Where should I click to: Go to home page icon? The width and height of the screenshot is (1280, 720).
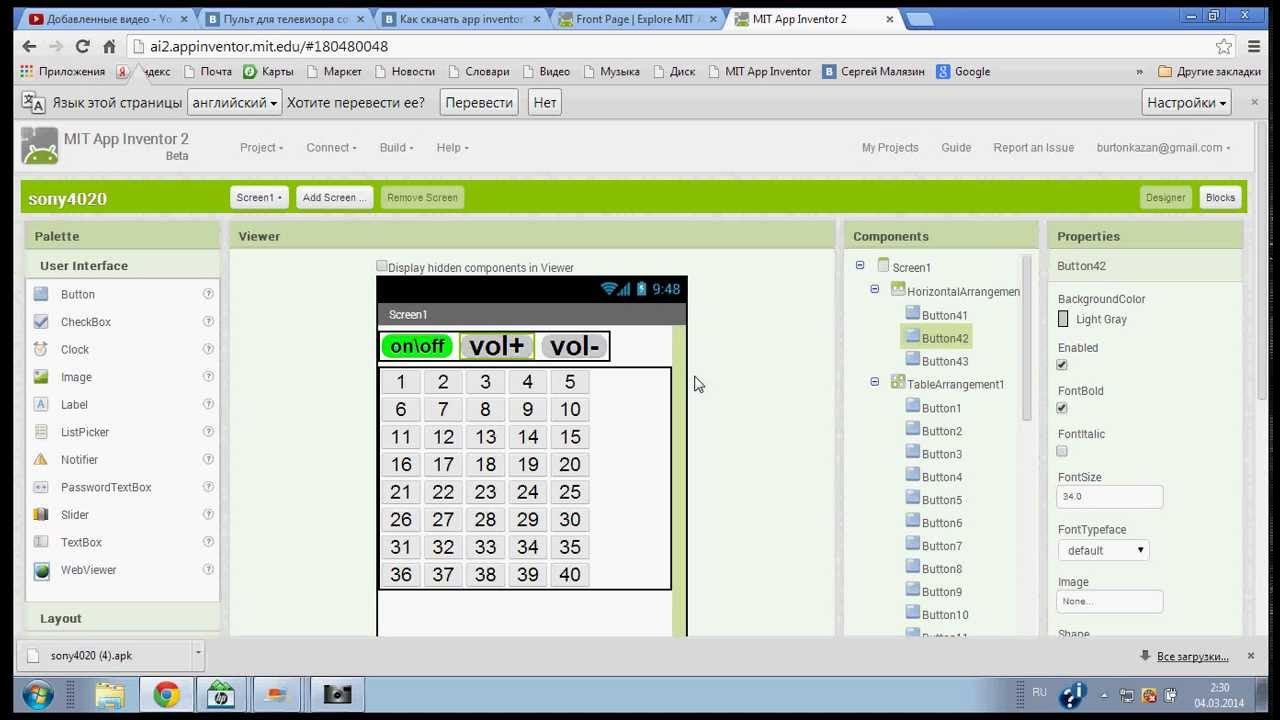pyautogui.click(x=109, y=46)
